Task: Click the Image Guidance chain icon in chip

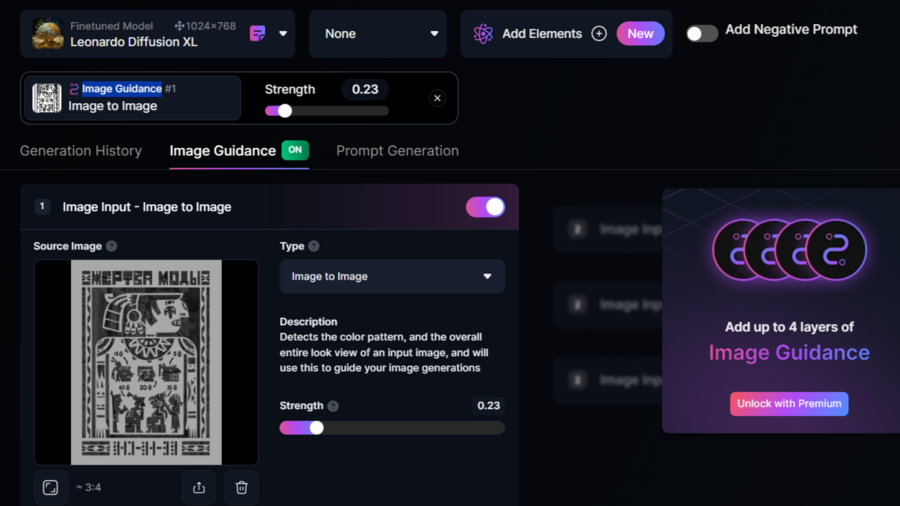Action: click(74, 89)
